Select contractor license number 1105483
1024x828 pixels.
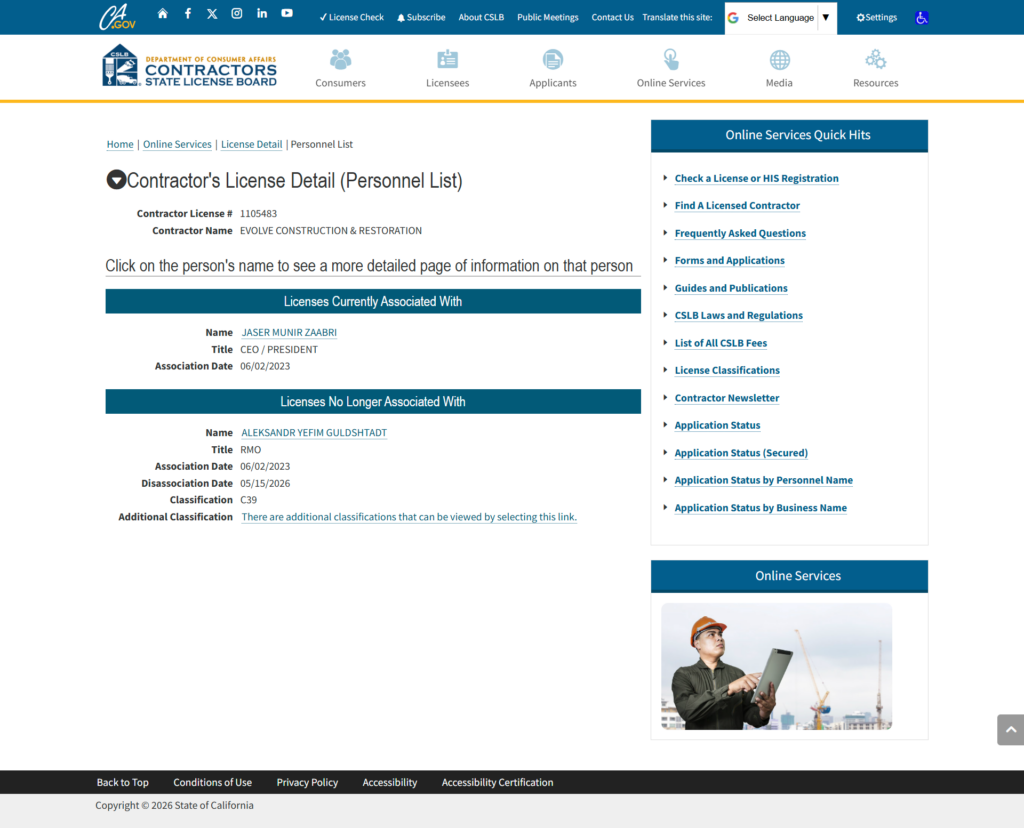(258, 214)
